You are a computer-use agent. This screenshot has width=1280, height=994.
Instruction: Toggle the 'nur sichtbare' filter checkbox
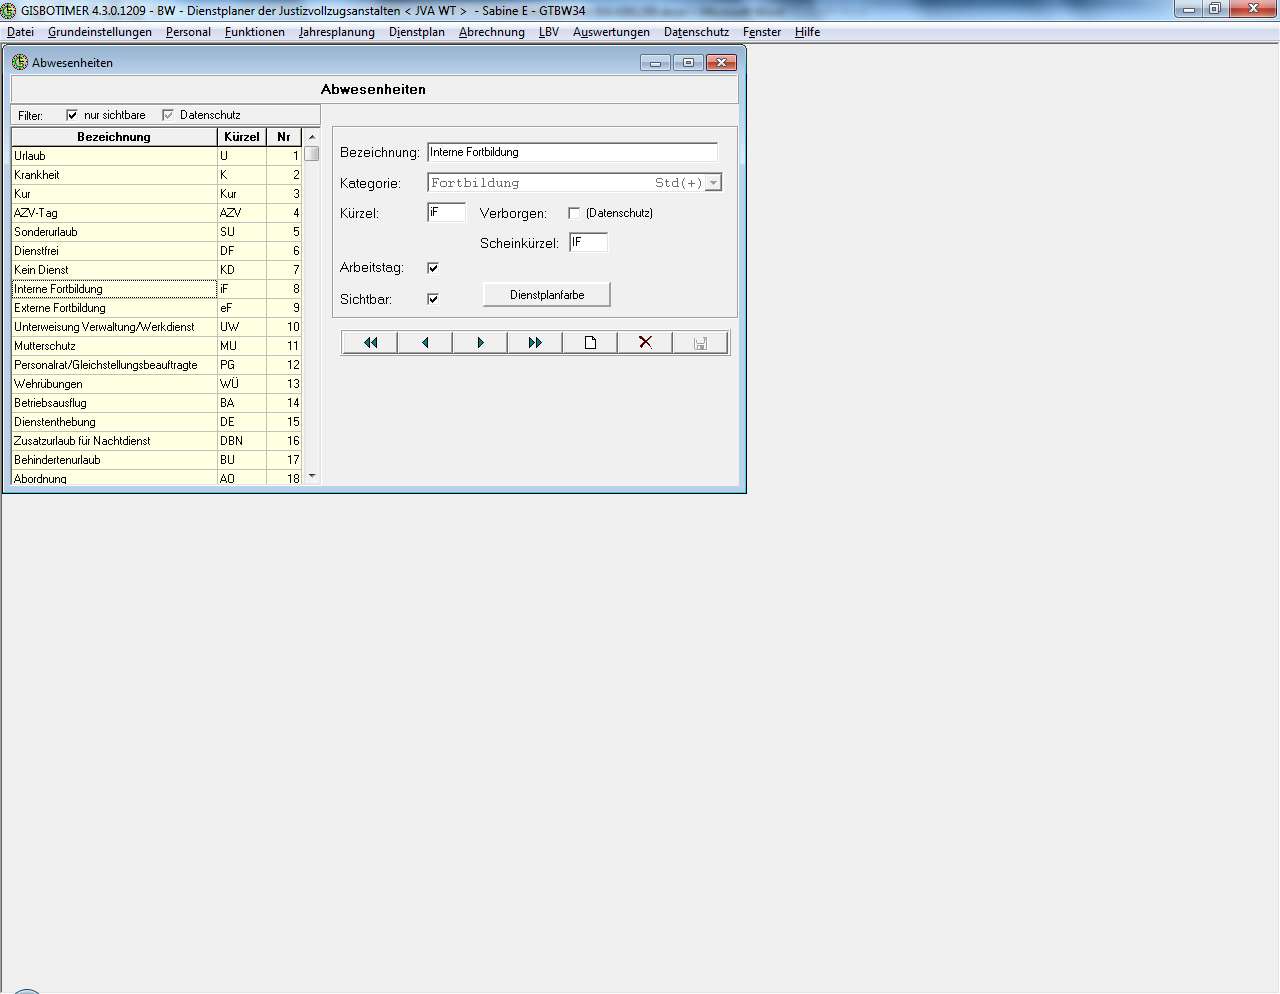[72, 115]
